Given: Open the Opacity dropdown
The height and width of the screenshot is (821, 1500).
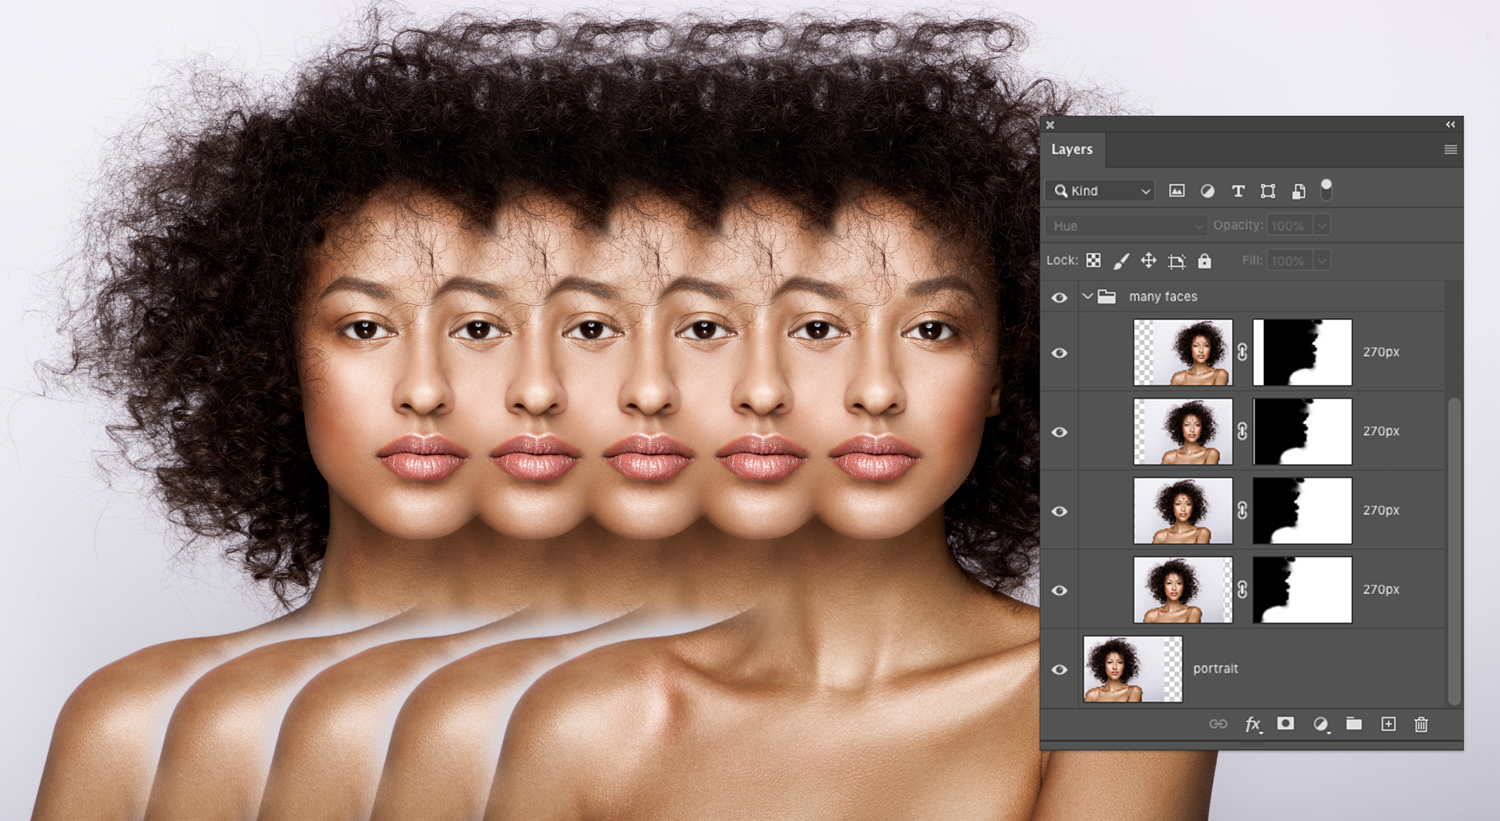Looking at the screenshot, I should [x=1322, y=225].
